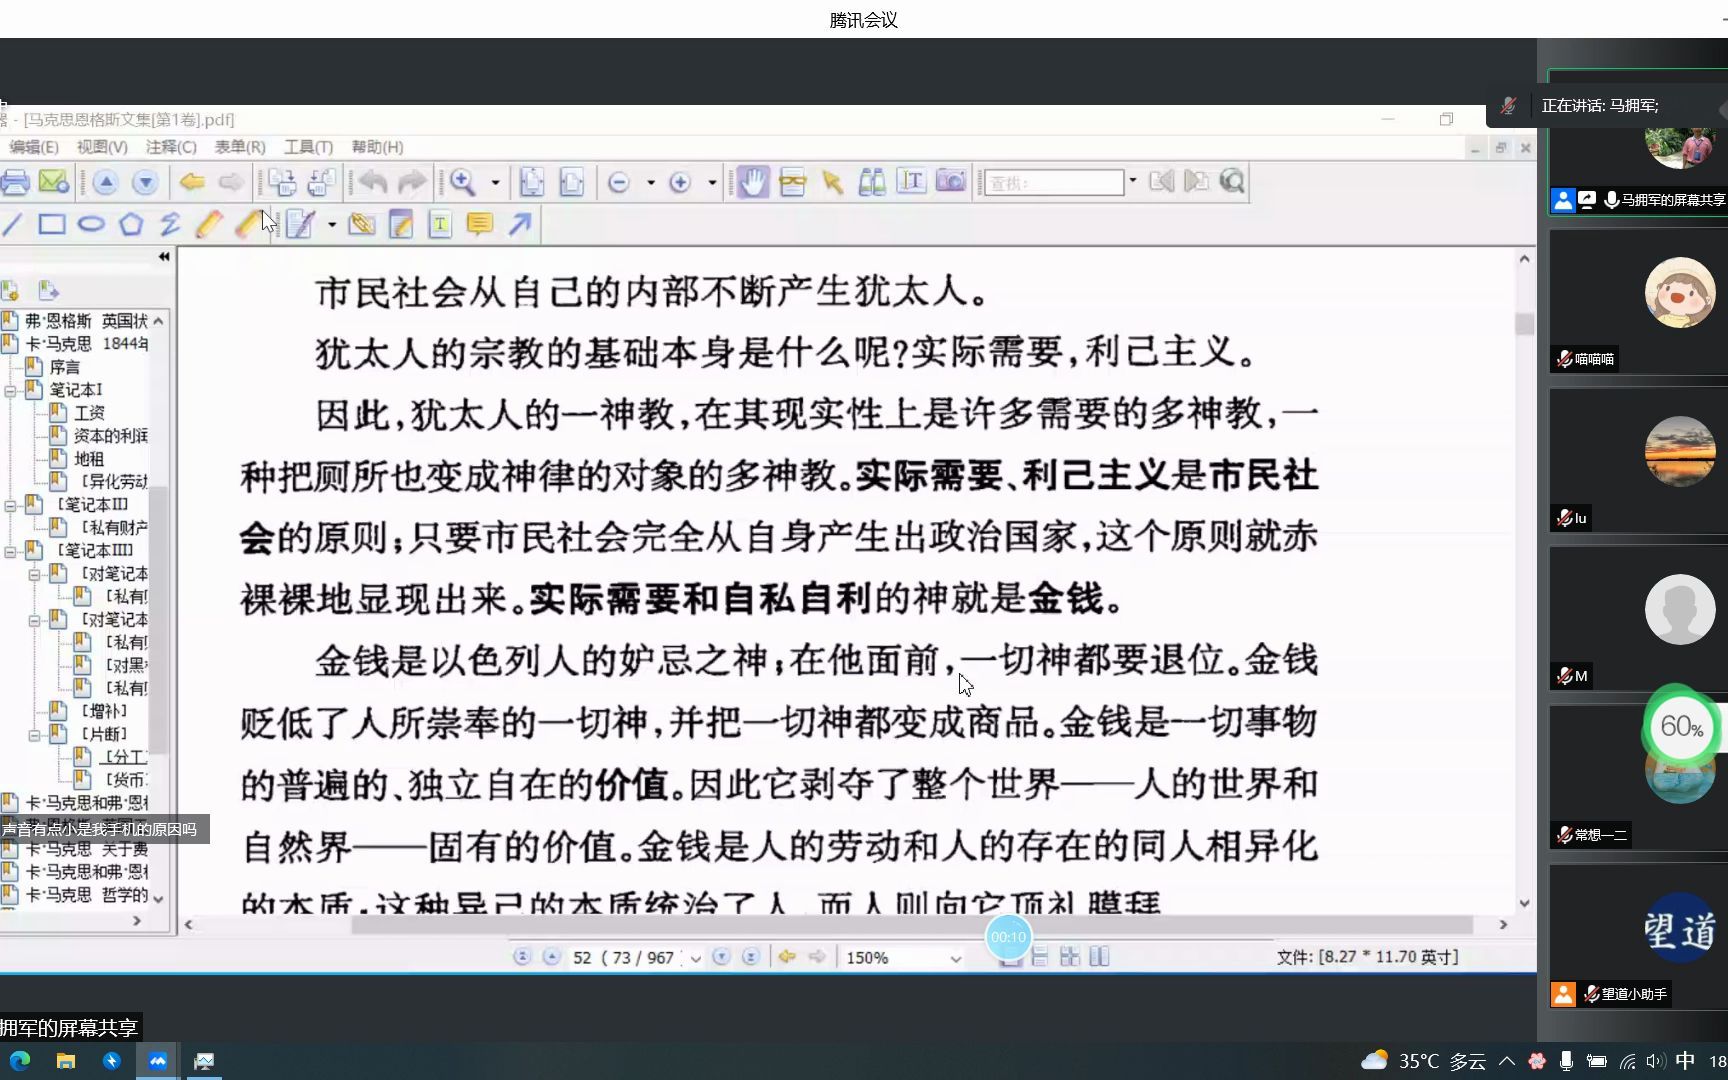
Task: Open zoom tool dropdown arrow
Action: click(x=495, y=183)
